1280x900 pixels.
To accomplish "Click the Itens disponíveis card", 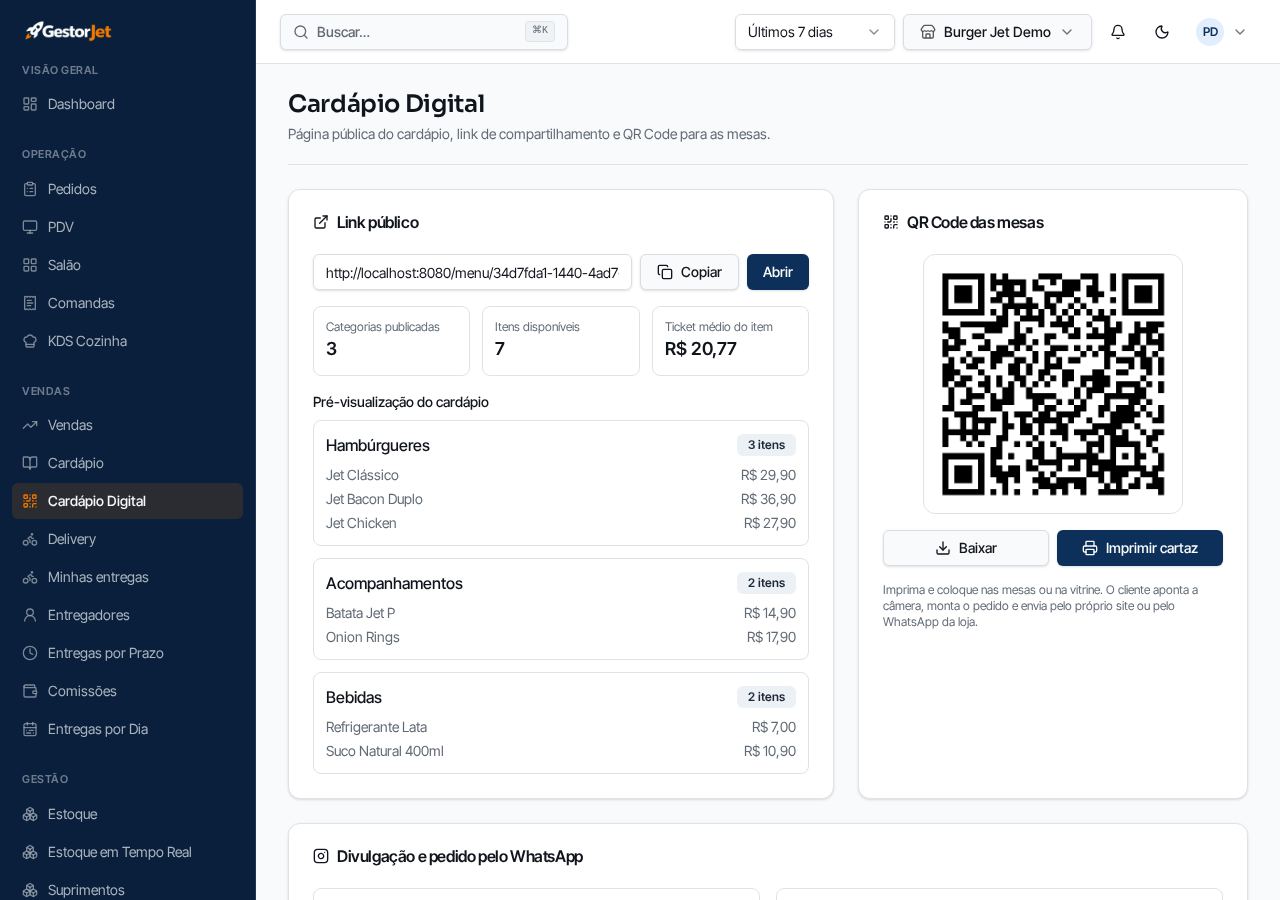I will [x=561, y=341].
